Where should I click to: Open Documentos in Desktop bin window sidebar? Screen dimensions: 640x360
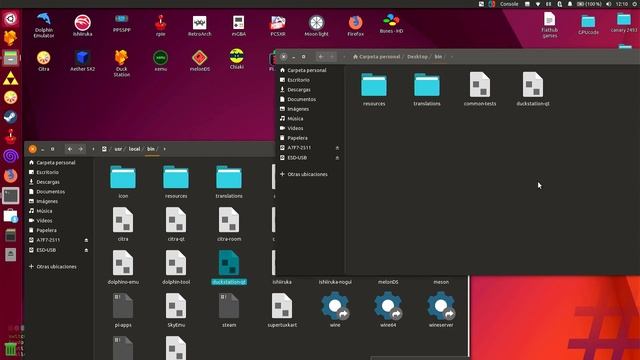pyautogui.click(x=301, y=99)
